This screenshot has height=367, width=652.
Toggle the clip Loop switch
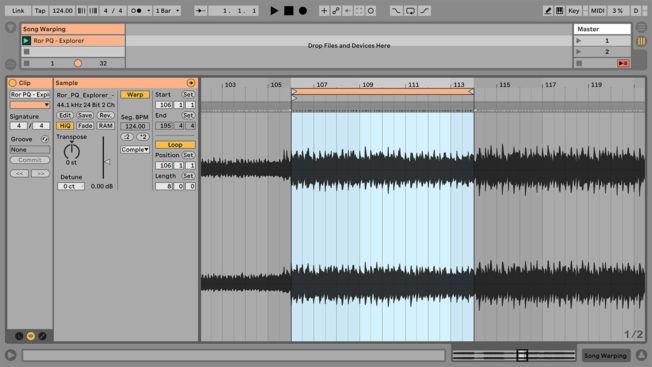(x=175, y=145)
